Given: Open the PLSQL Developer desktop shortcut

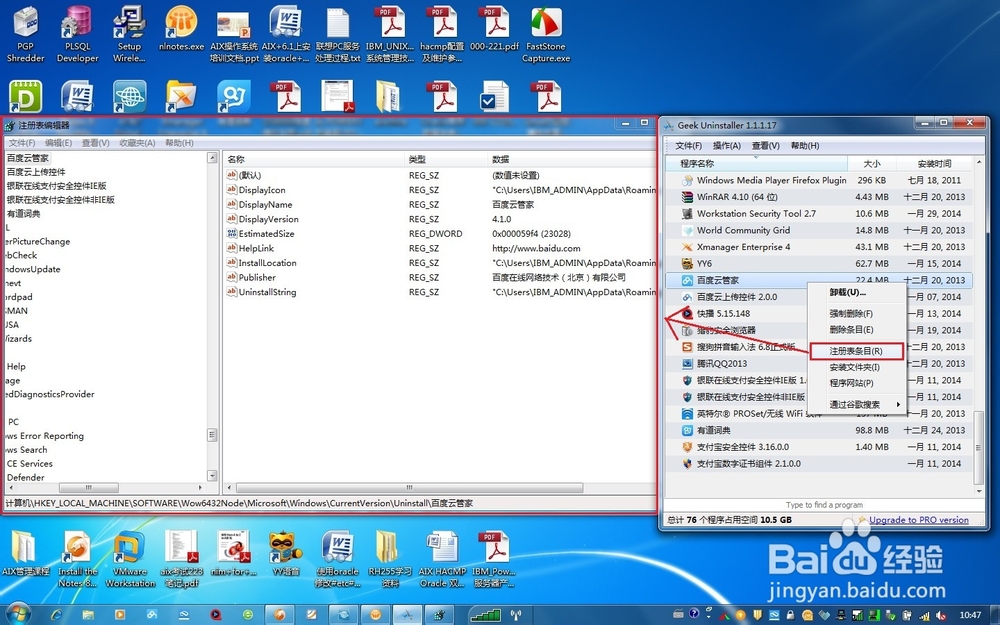Looking at the screenshot, I should pyautogui.click(x=78, y=35).
